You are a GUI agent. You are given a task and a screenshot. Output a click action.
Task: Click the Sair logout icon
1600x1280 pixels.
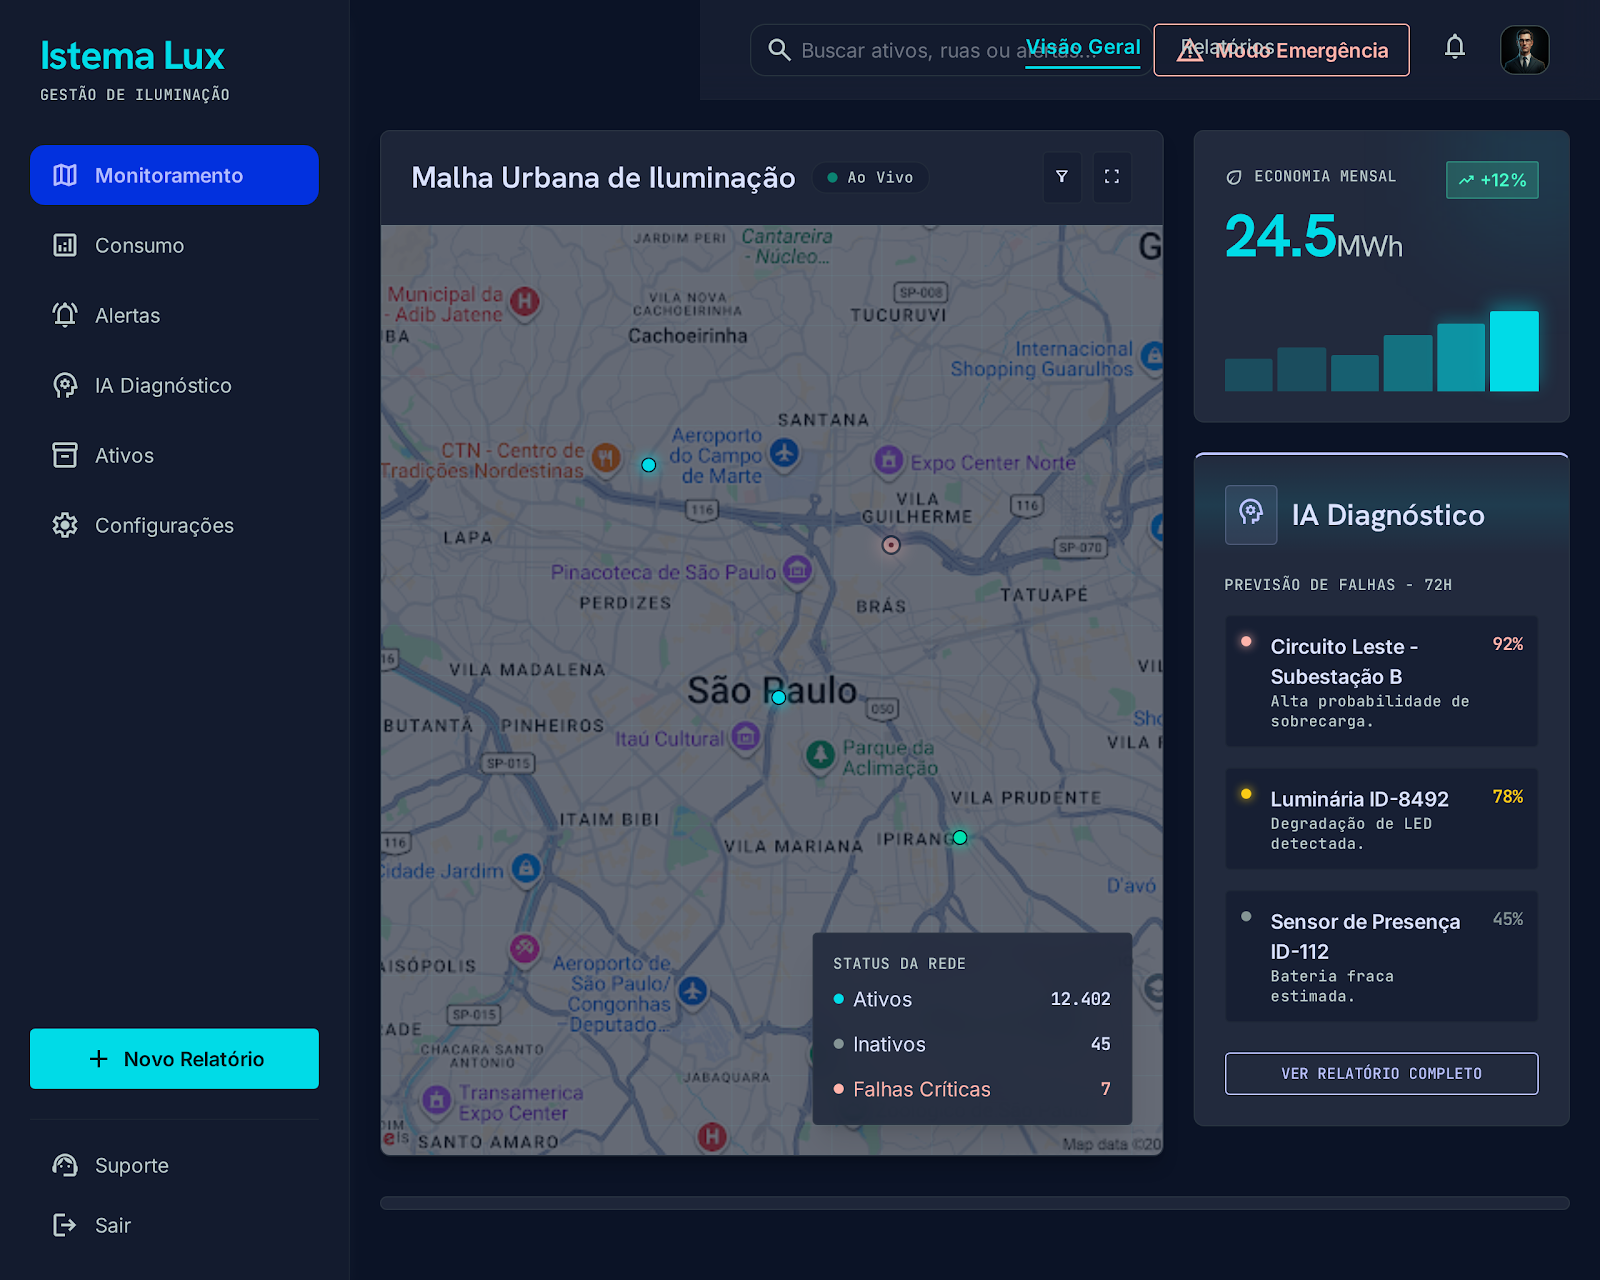point(65,1225)
